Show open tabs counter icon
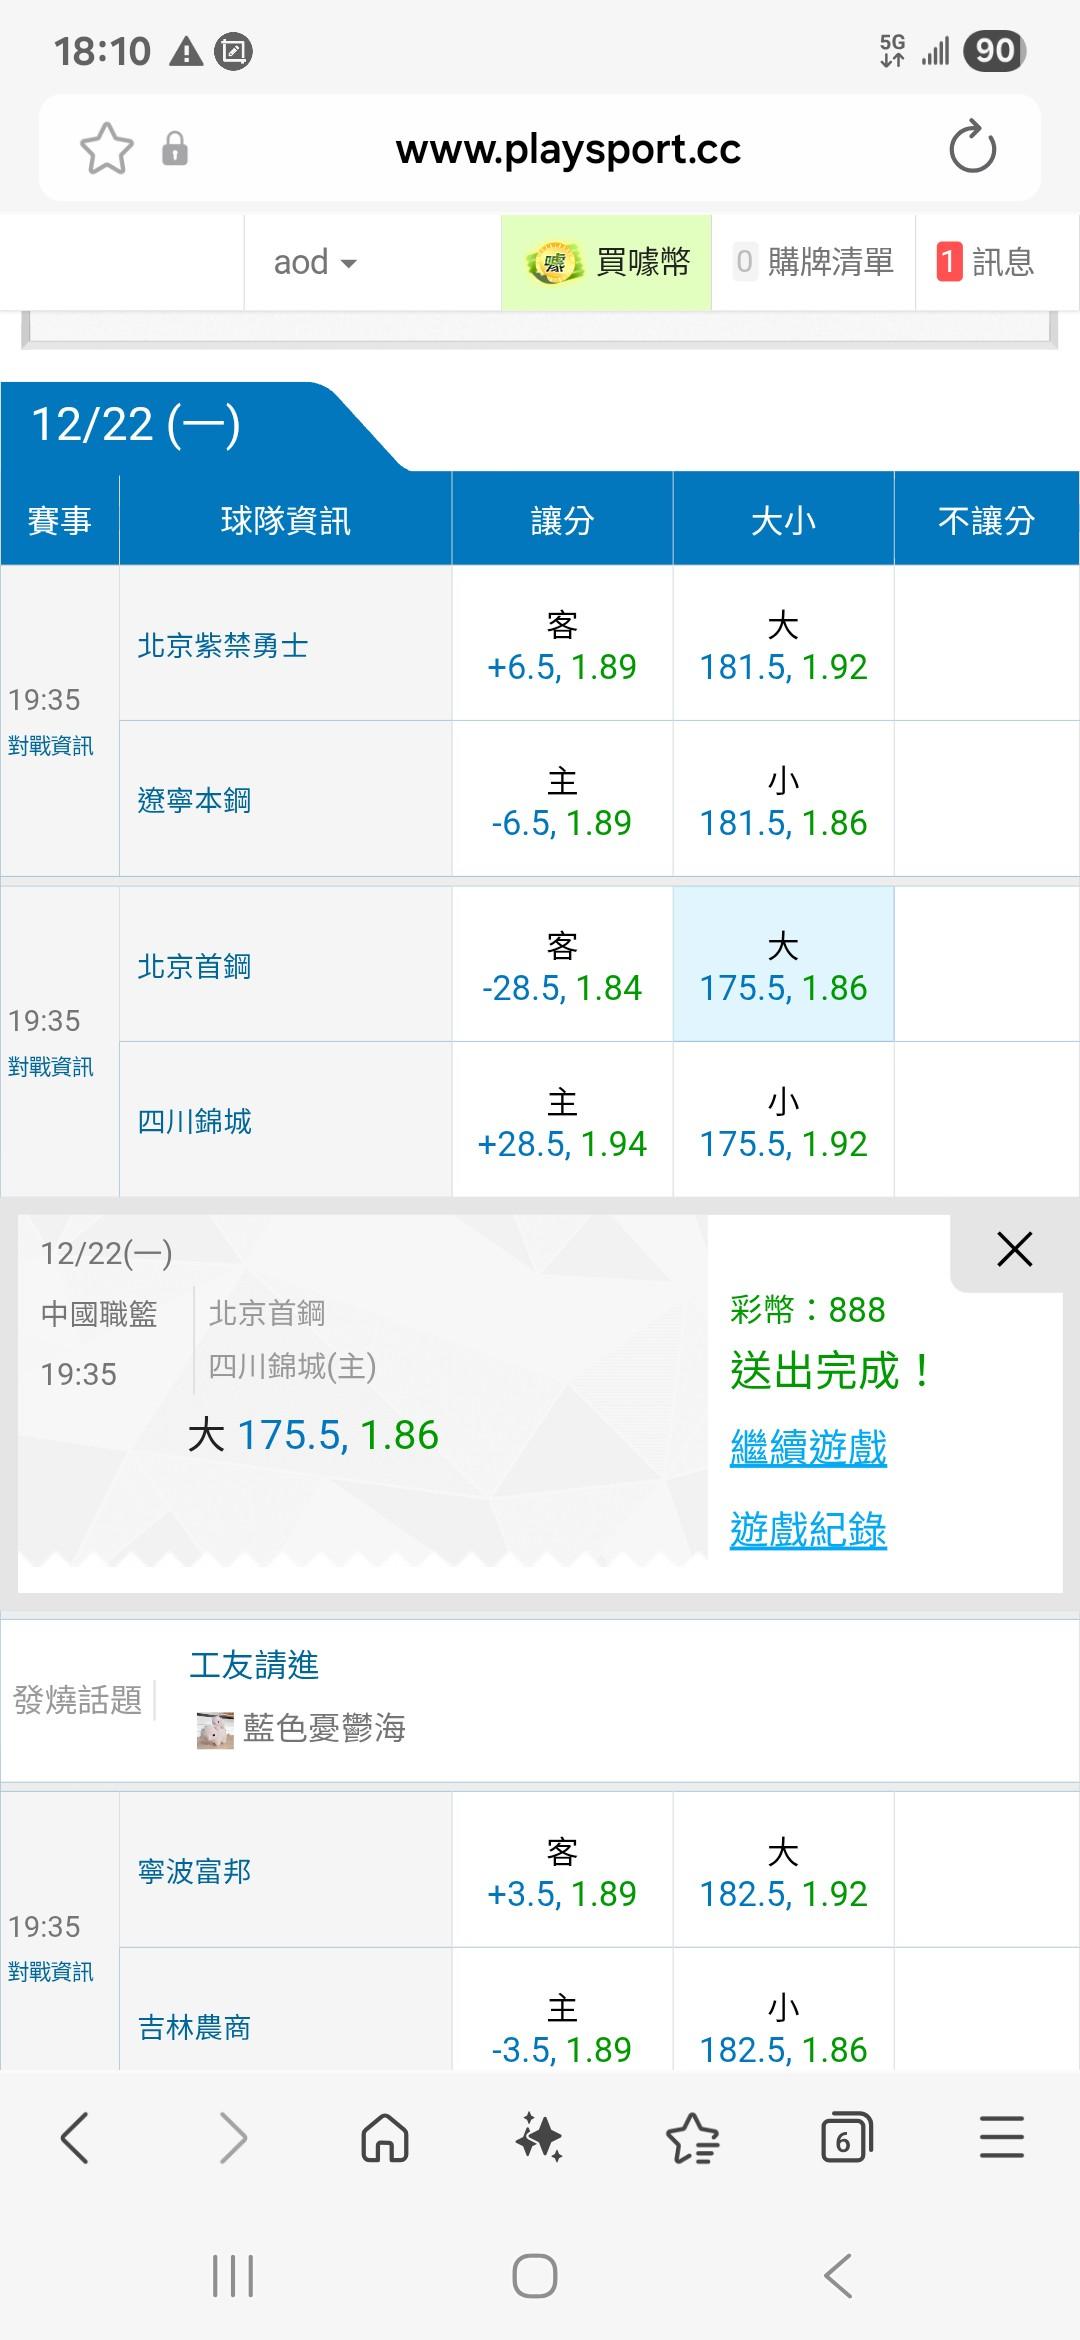The width and height of the screenshot is (1080, 2340). (x=846, y=2139)
